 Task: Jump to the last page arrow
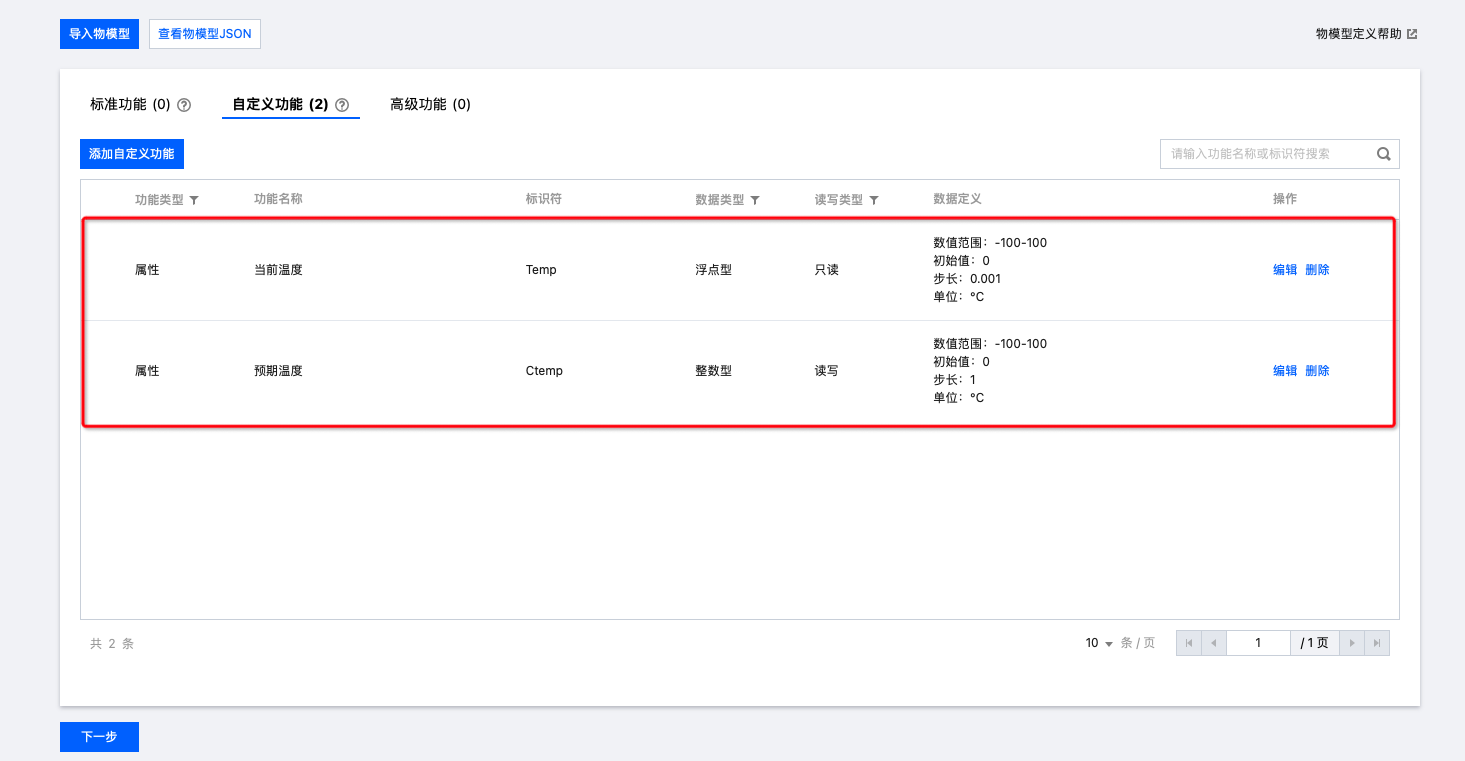tap(1377, 643)
